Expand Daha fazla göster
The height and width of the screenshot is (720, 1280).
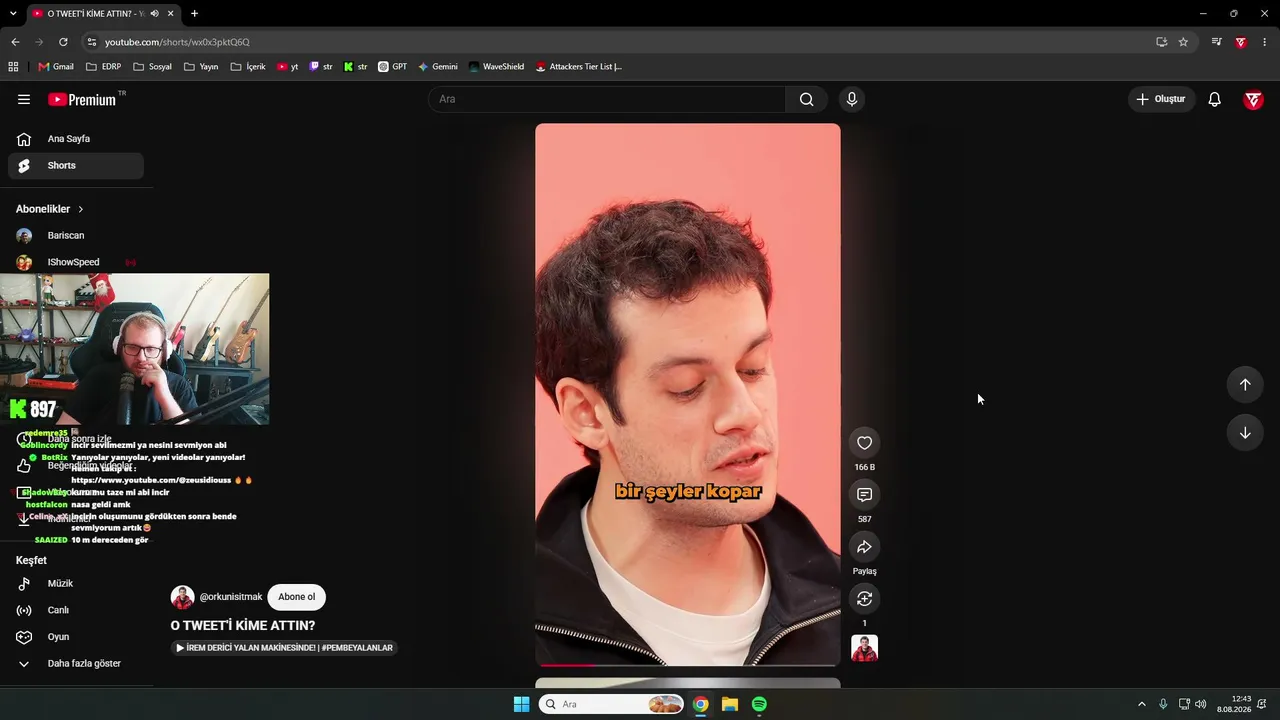(x=76, y=664)
